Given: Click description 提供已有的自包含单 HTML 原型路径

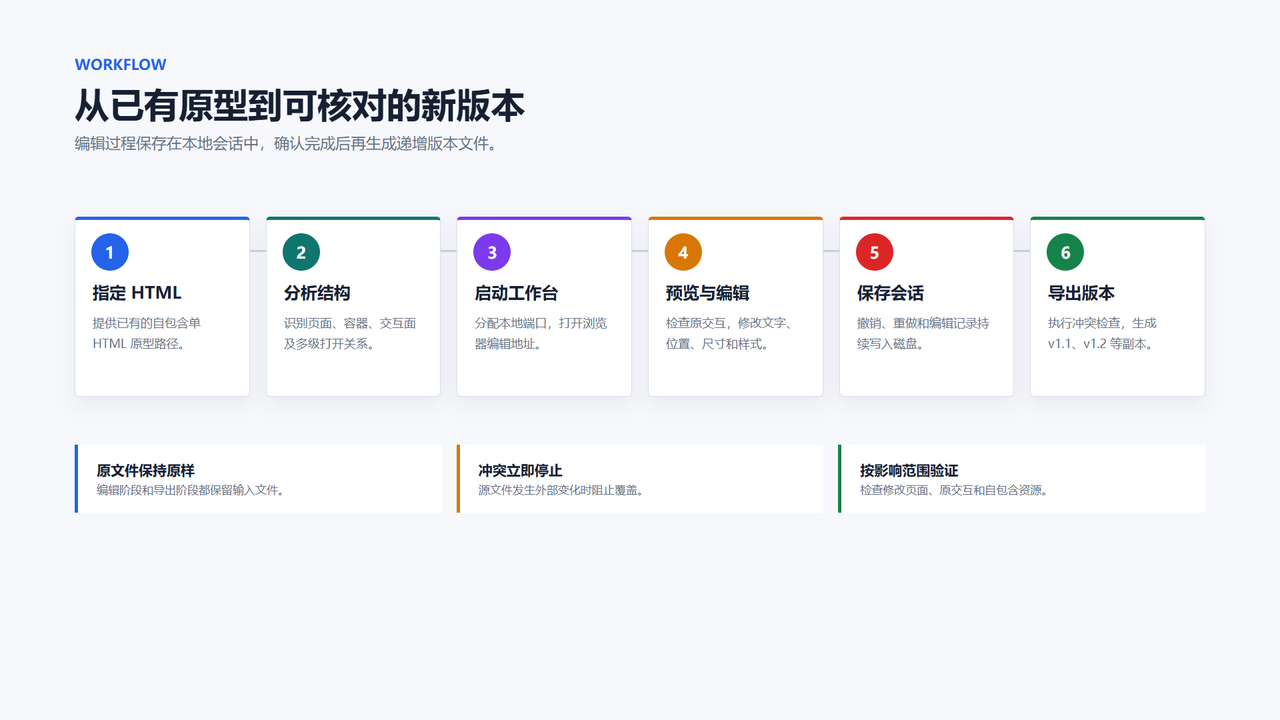Looking at the screenshot, I should pyautogui.click(x=147, y=333).
